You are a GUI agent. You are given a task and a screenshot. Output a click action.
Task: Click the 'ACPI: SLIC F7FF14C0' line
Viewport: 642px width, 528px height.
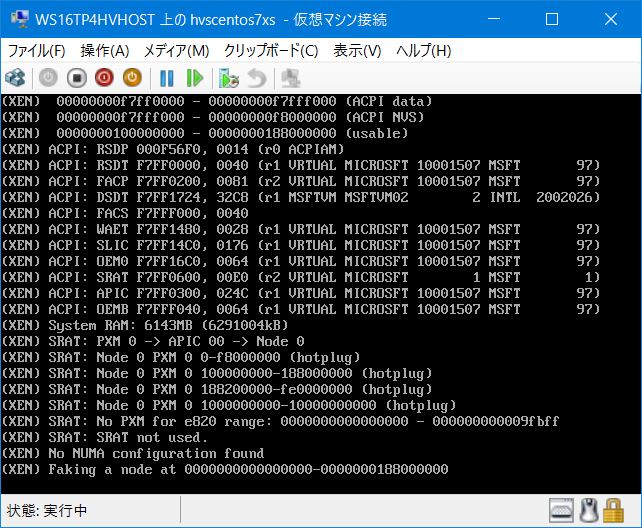[x=301, y=245]
